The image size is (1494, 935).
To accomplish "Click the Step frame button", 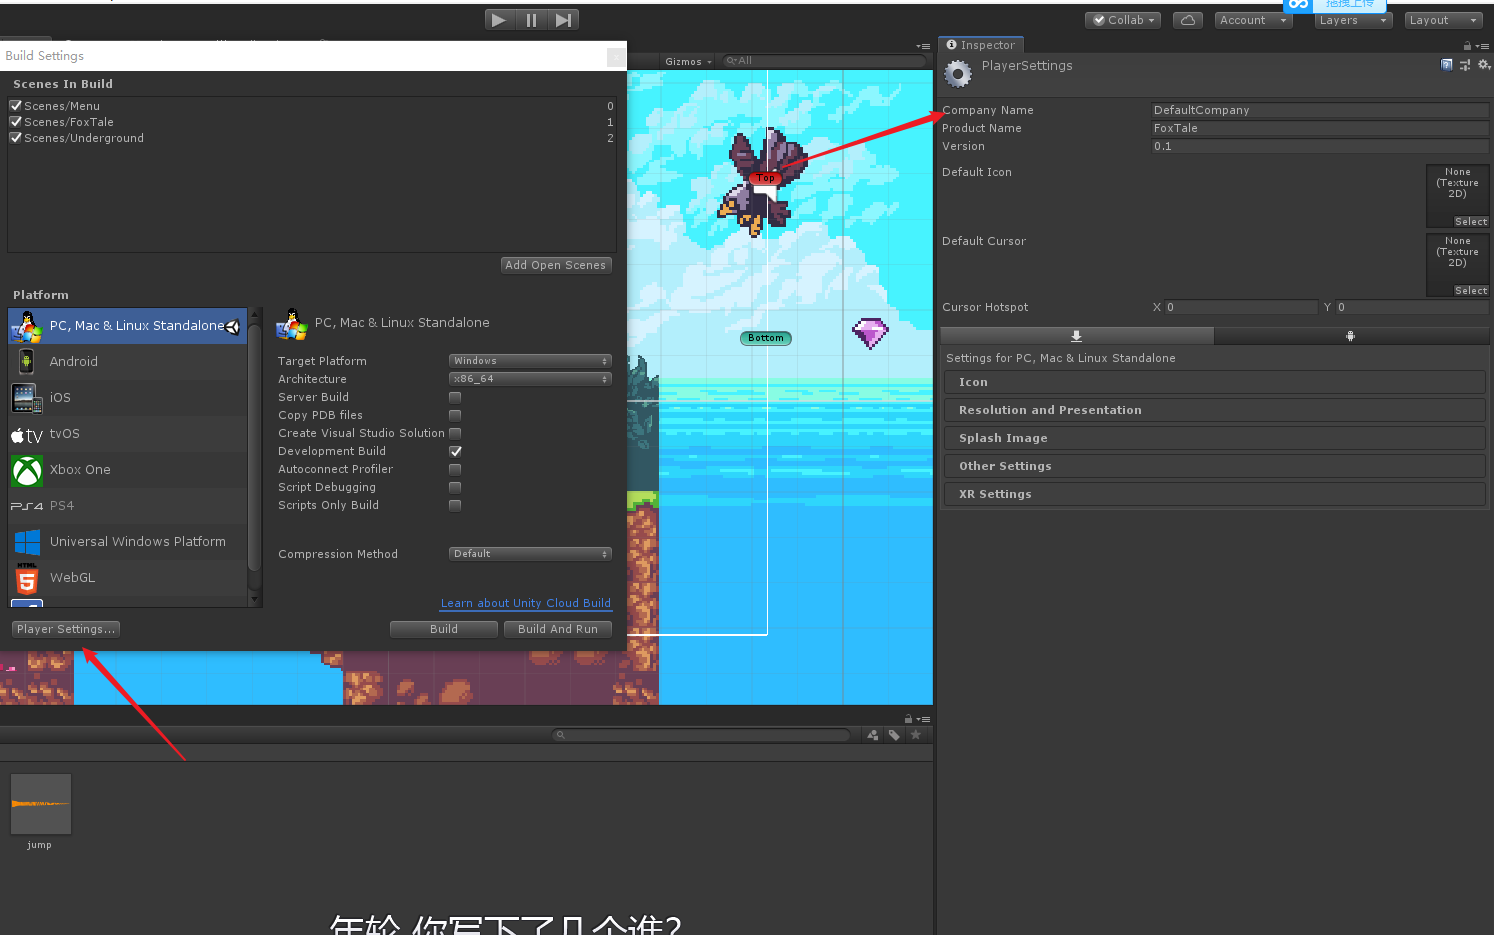I will click(x=563, y=20).
